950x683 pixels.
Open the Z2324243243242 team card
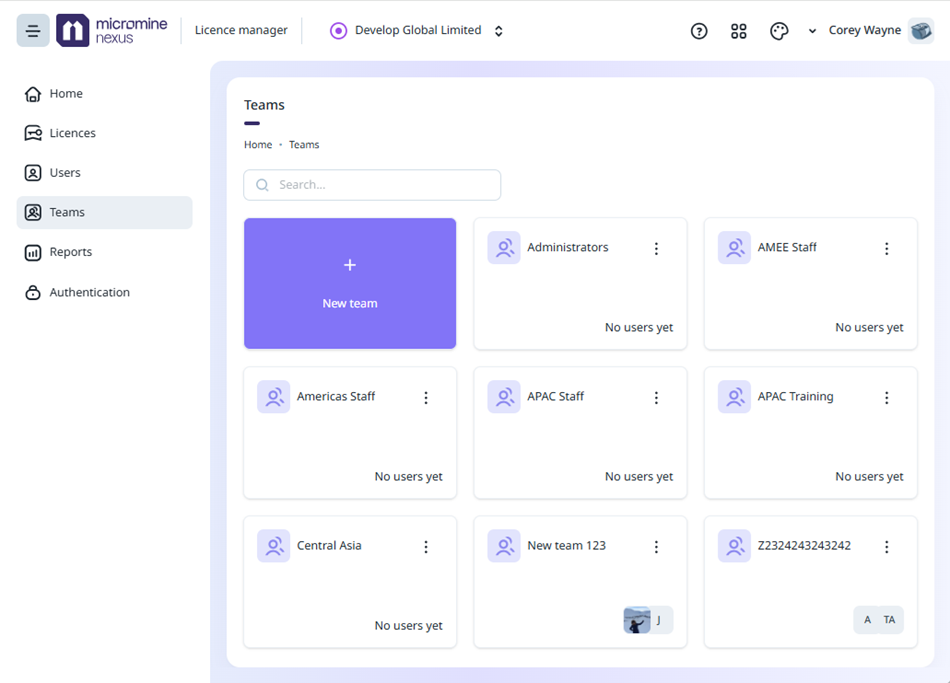pos(811,582)
